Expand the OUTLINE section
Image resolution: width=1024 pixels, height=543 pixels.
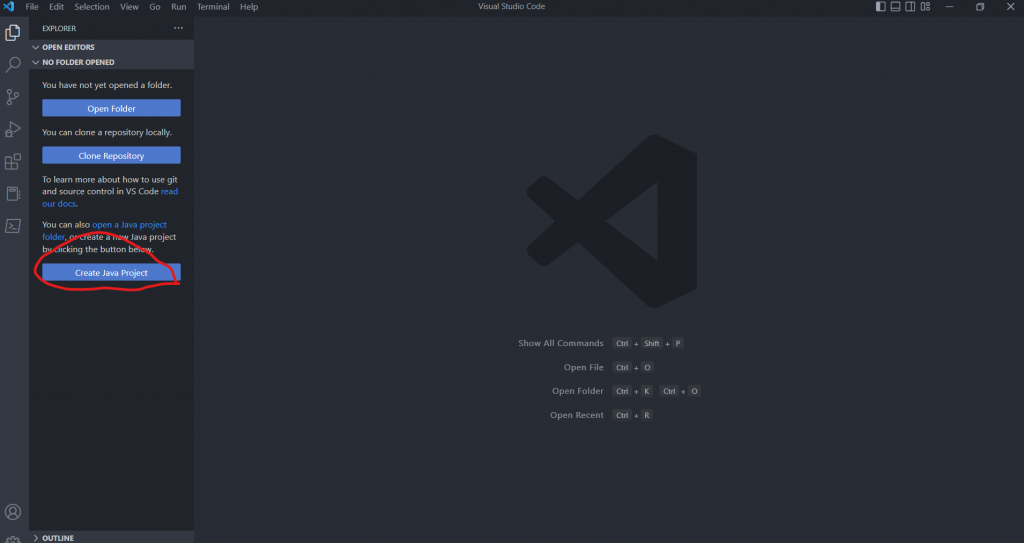click(x=111, y=538)
